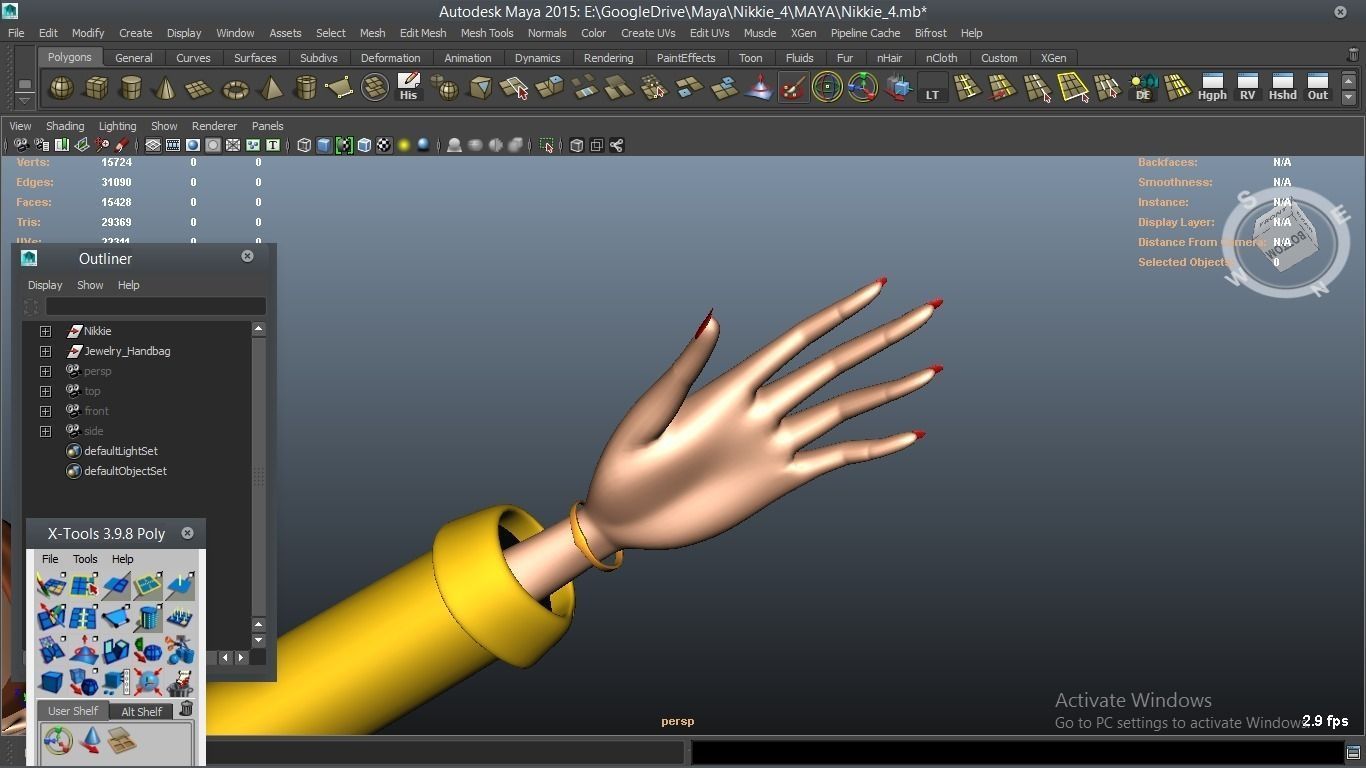This screenshot has height=768, width=1366.
Task: Click the trash can icon in X-Tools shelf
Action: (186, 708)
